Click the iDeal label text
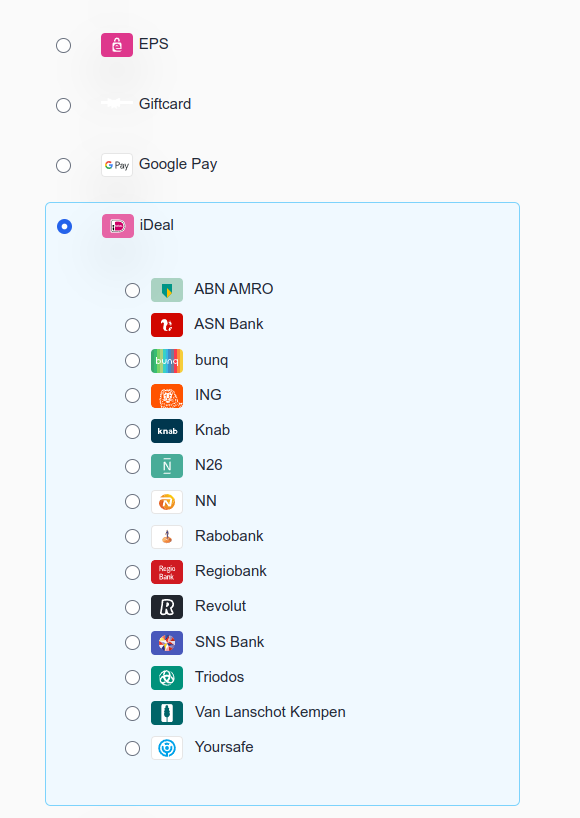 click(156, 225)
